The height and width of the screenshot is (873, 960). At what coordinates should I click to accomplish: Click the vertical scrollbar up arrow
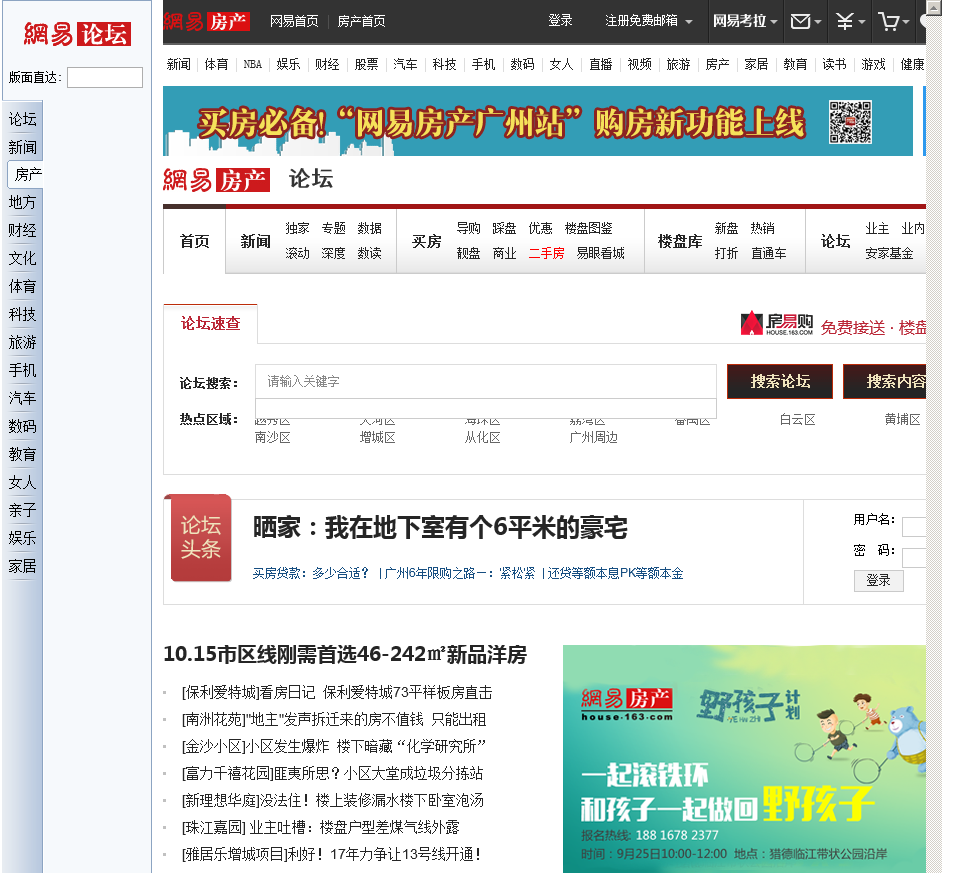pyautogui.click(x=933, y=7)
